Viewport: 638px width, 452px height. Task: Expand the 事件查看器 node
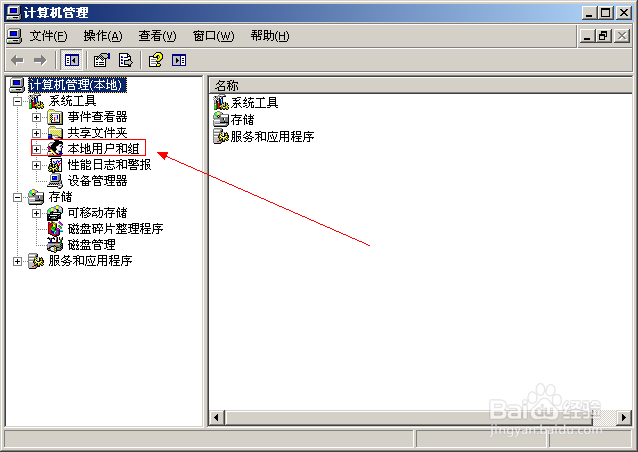(x=37, y=118)
